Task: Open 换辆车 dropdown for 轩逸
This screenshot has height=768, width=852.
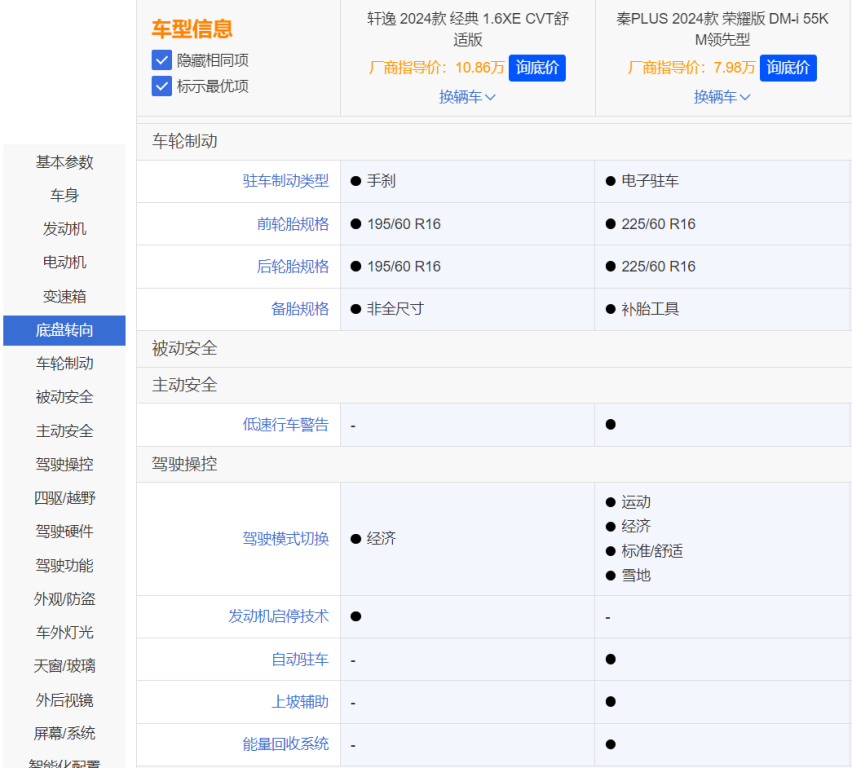Action: pos(467,97)
